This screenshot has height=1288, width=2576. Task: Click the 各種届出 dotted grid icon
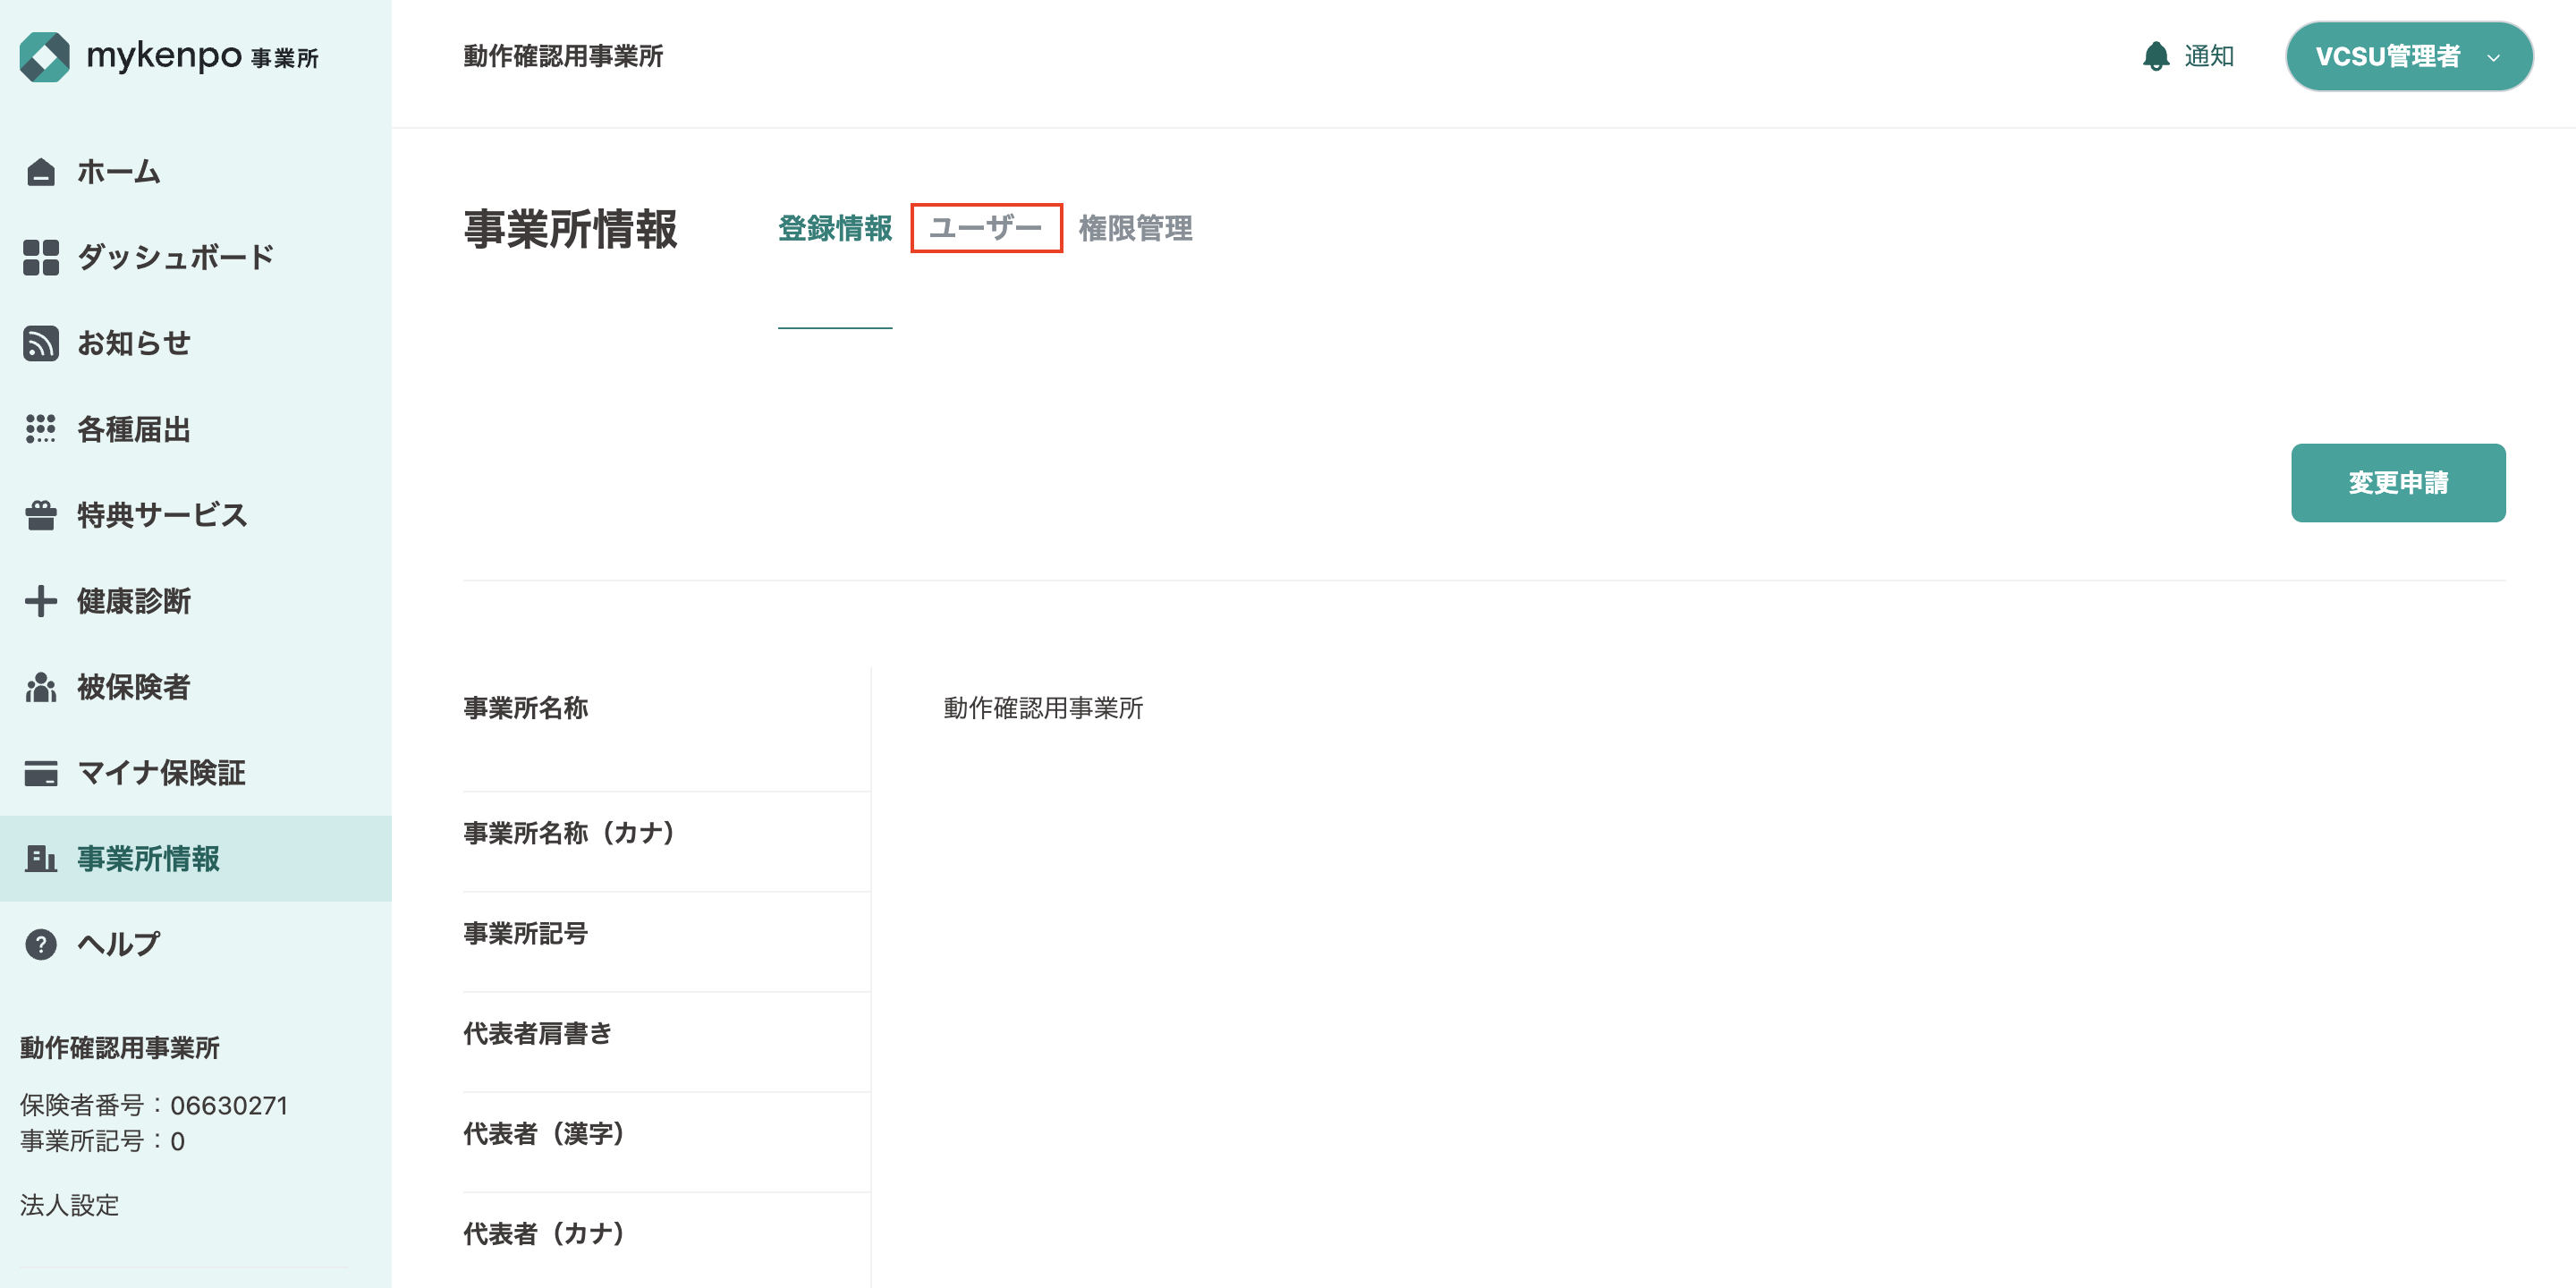pos(41,429)
